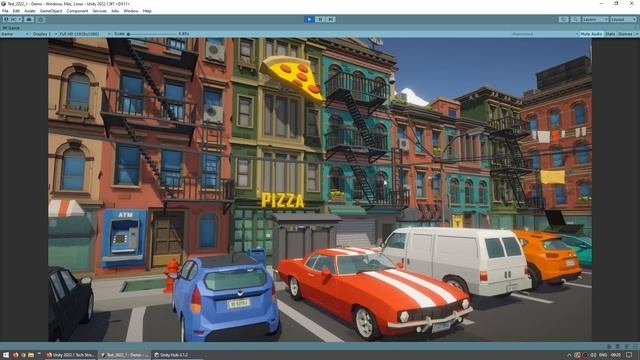Click the ENG language indicator in the tray
640x360 pixels.
pyautogui.click(x=603, y=355)
